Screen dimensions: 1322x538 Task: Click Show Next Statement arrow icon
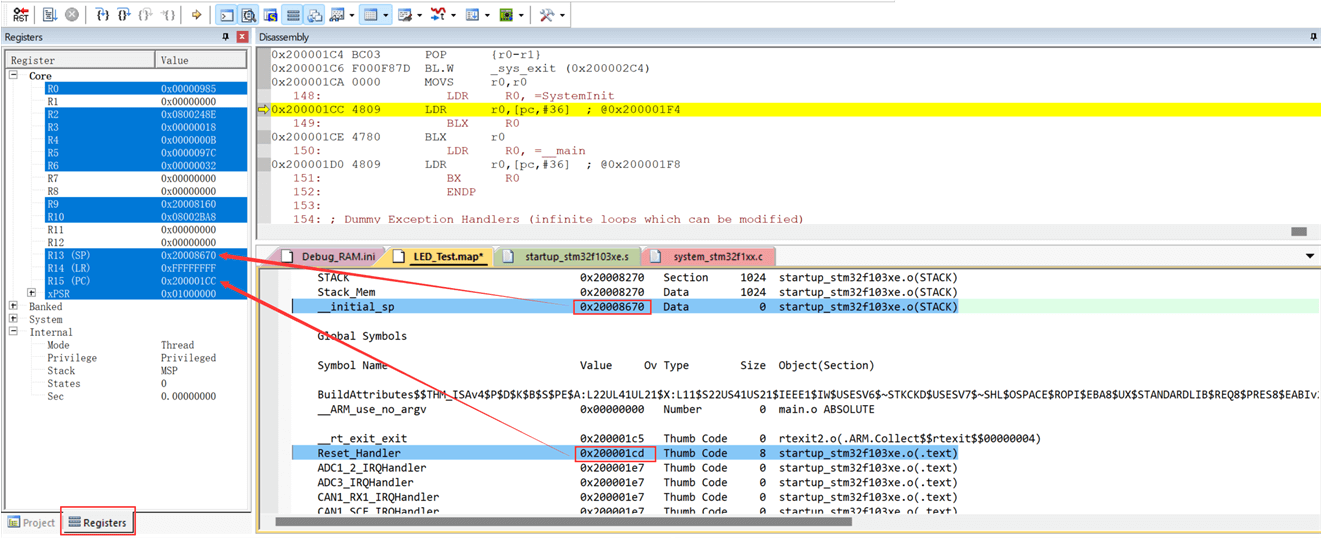[x=196, y=15]
